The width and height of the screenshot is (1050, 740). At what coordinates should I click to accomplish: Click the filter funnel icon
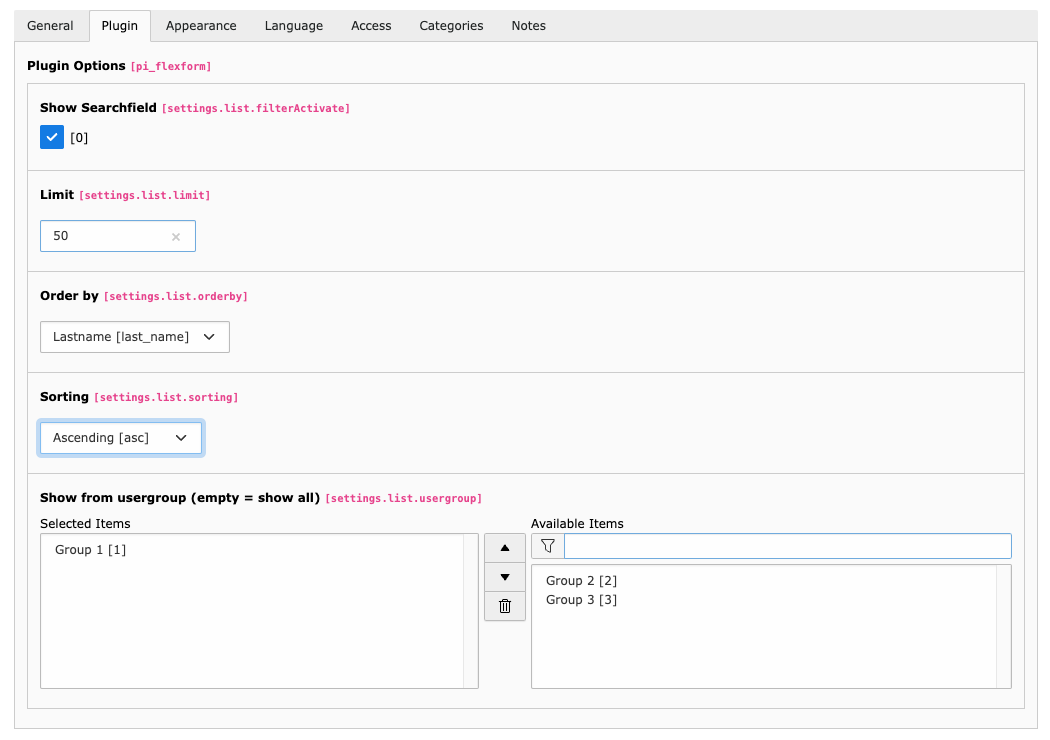(547, 546)
